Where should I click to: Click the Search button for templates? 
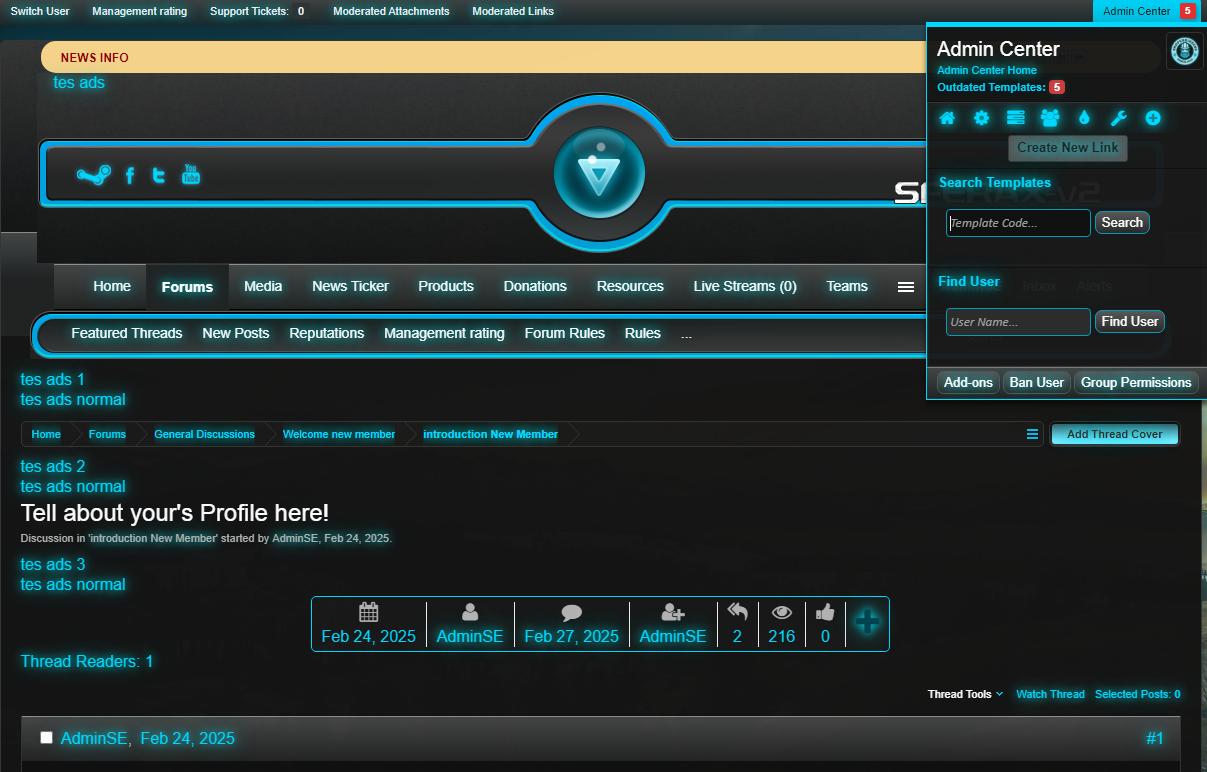click(x=1122, y=223)
